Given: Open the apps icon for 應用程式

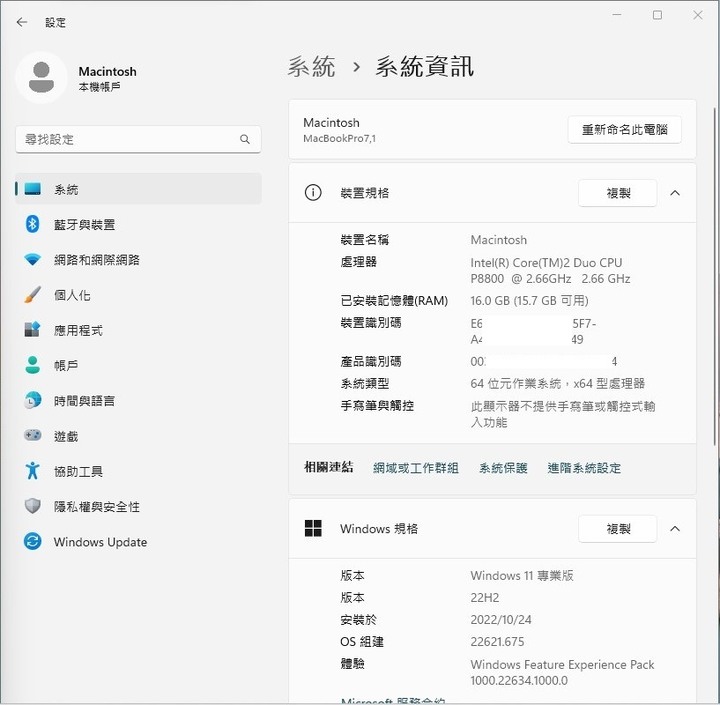Looking at the screenshot, I should pos(32,329).
